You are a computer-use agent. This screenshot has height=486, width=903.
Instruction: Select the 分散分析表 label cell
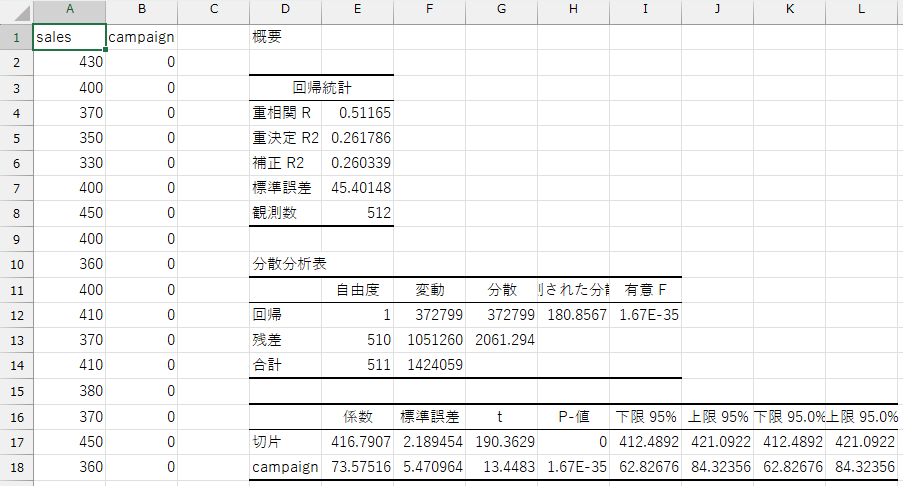point(285,264)
